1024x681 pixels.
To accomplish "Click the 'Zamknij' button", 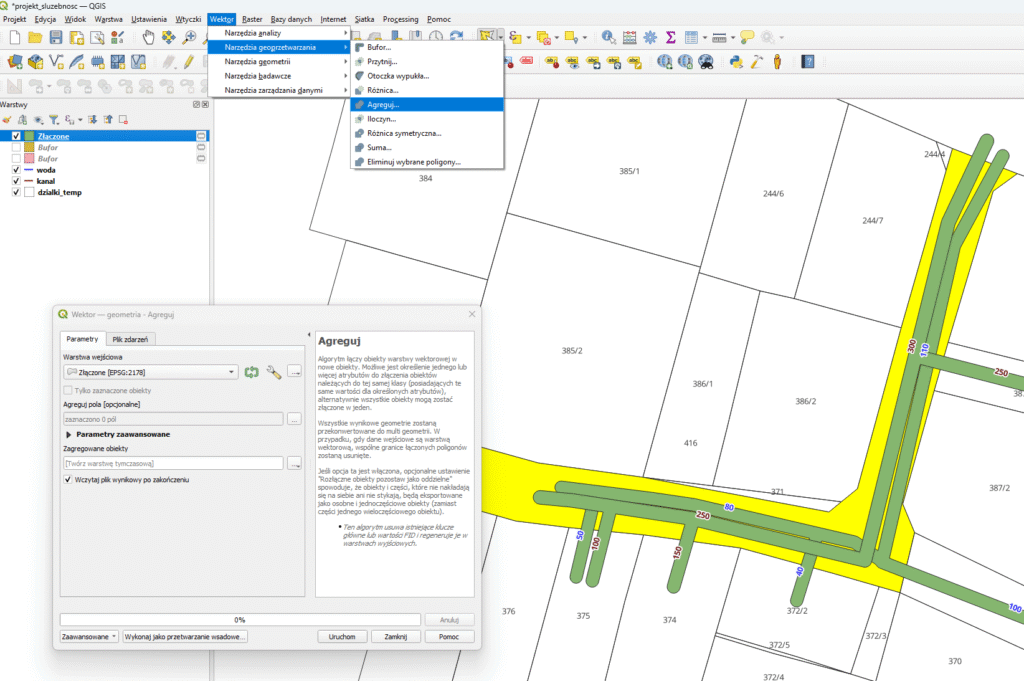I will (395, 636).
